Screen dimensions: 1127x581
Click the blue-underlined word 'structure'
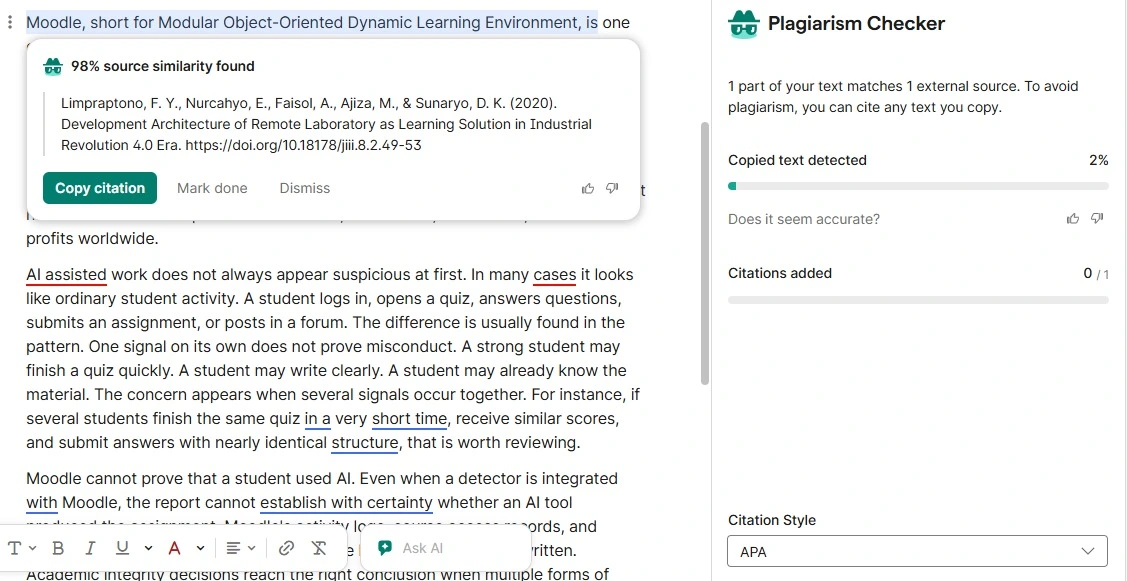[x=364, y=443]
